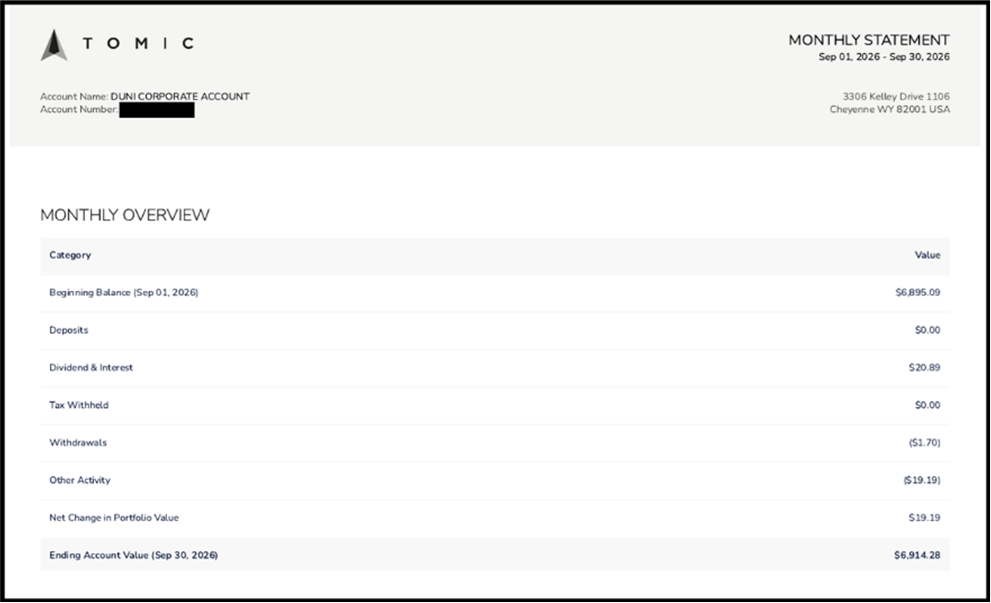Select Ending Account Value (Sep 30, 2026) label
Viewport: 991px width, 603px height.
point(133,555)
